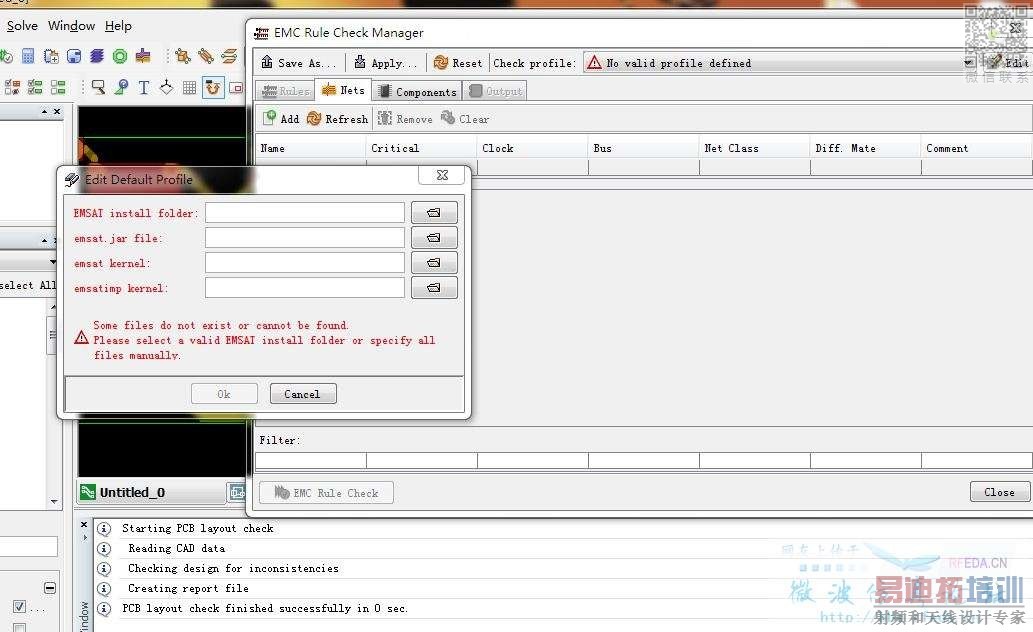Close the message window with its X
1033x632 pixels.
point(84,525)
